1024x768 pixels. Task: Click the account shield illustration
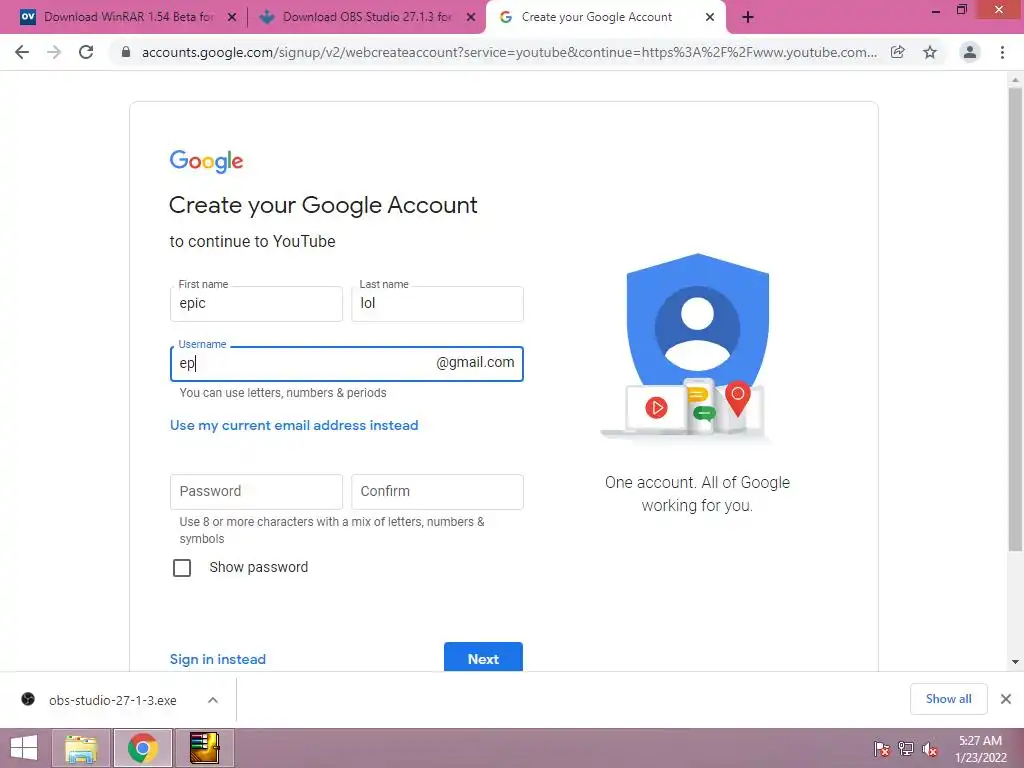tap(696, 346)
